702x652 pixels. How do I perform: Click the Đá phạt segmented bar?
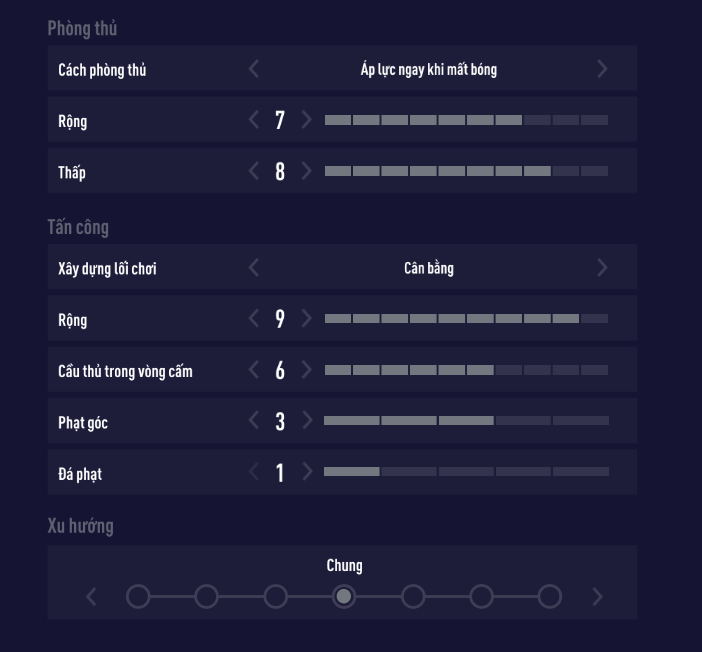click(x=466, y=472)
